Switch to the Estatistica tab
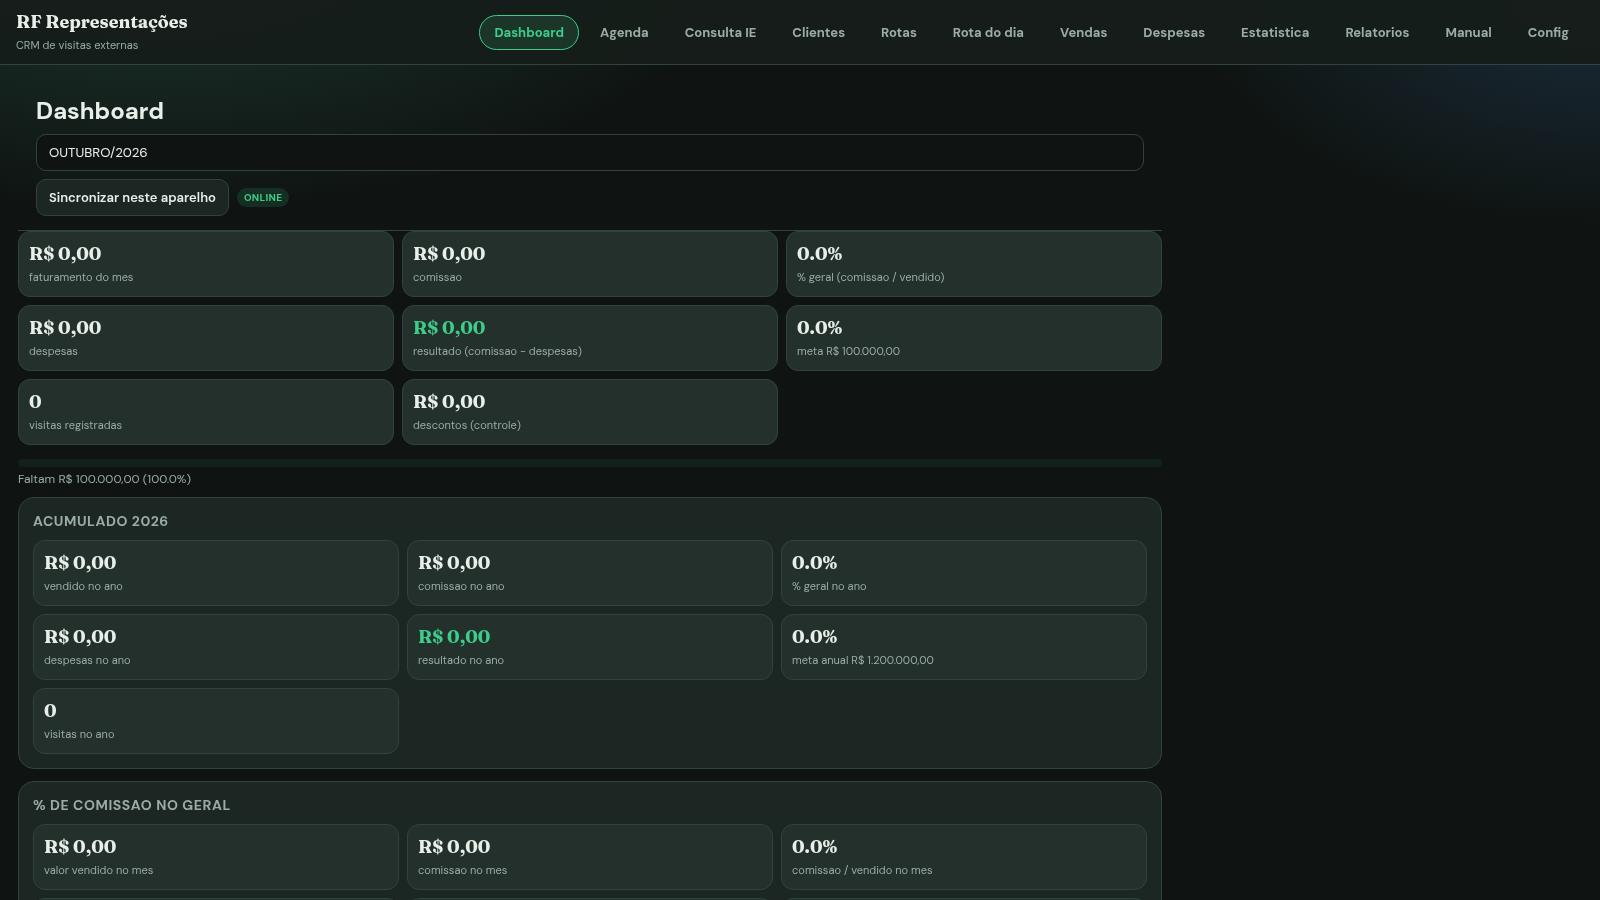 [x=1275, y=33]
